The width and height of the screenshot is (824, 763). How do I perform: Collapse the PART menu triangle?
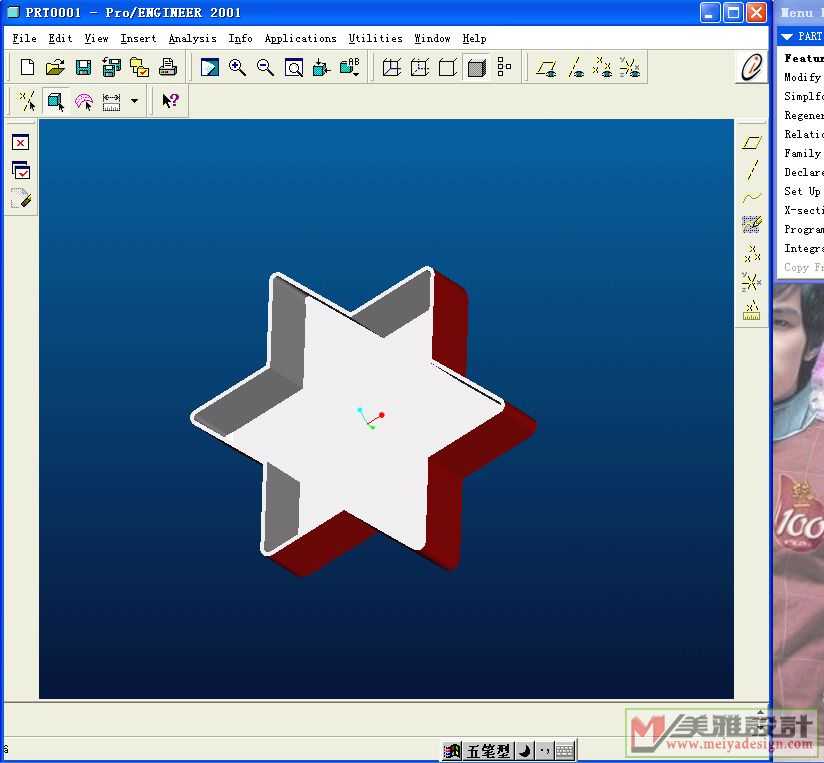787,37
